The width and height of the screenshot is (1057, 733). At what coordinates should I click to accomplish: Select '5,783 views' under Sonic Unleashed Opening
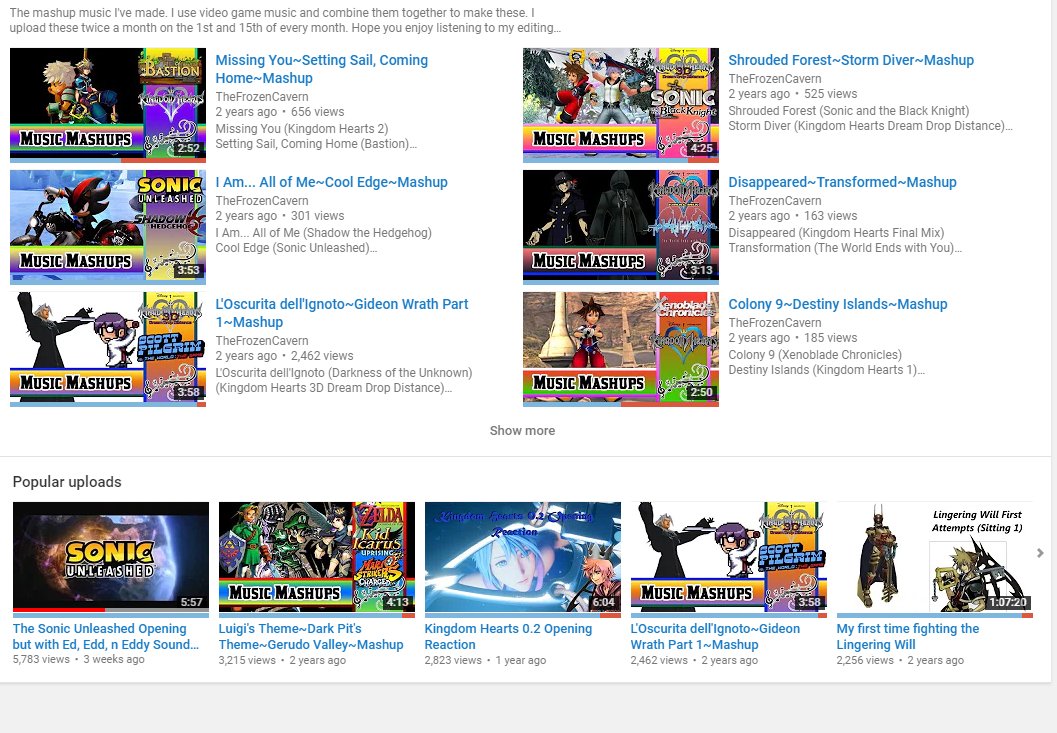(41, 659)
